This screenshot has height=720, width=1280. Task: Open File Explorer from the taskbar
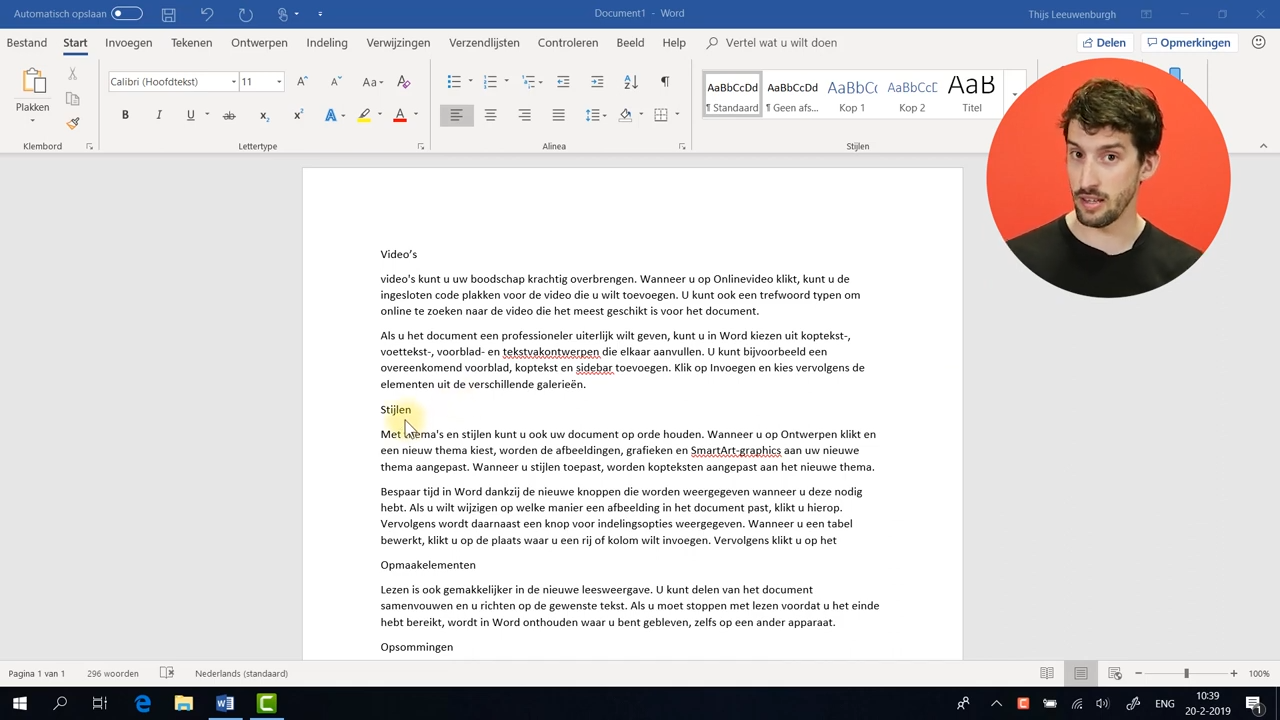(183, 704)
